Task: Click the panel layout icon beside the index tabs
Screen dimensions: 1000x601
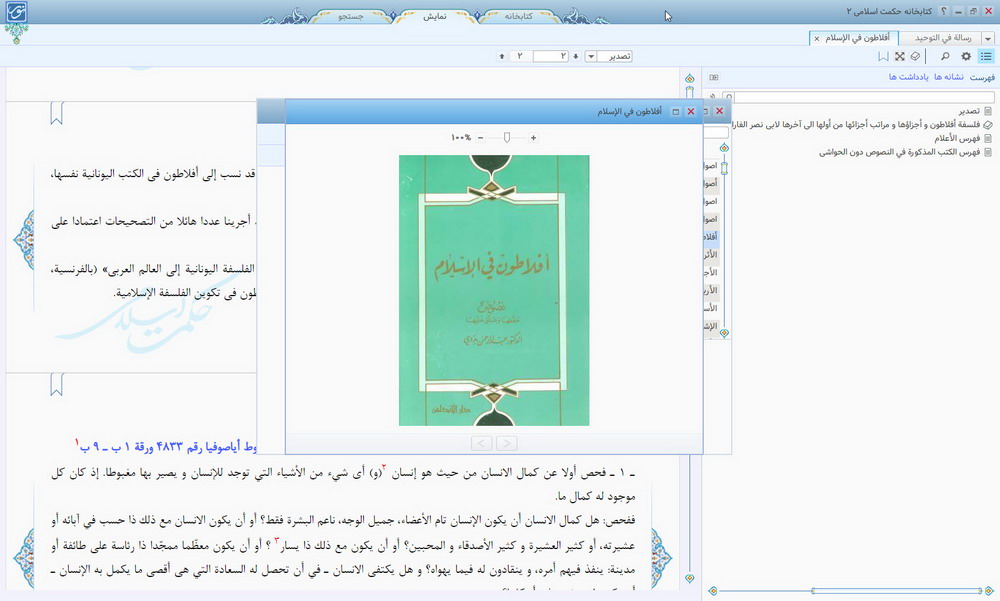Action: [714, 77]
